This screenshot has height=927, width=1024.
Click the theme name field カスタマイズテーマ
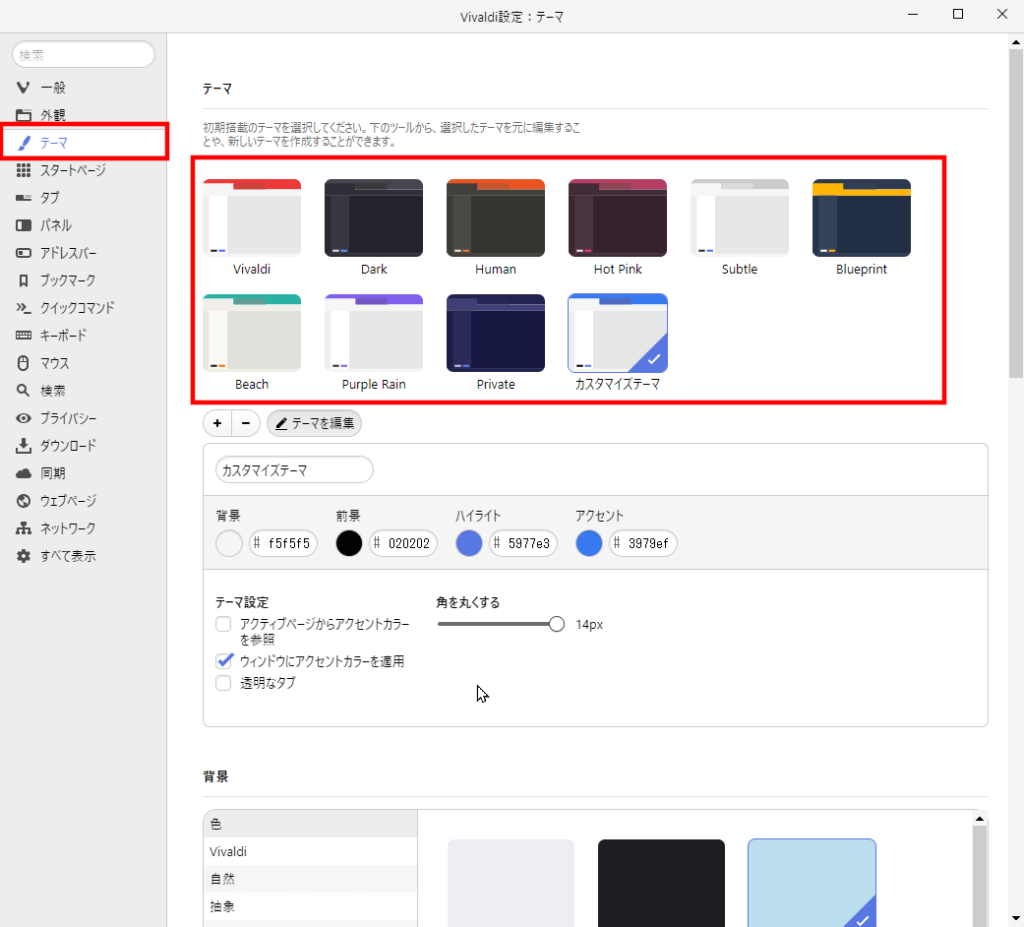295,470
